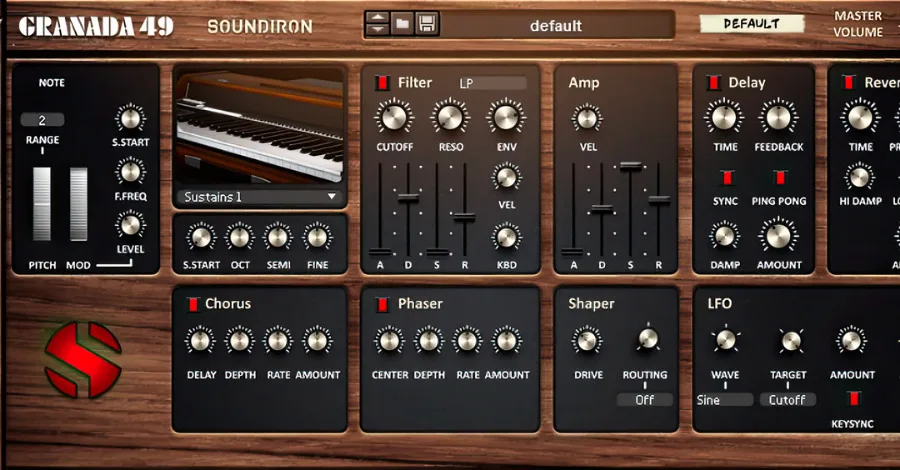Click the Filter CUTOFF knob
This screenshot has height=470, width=900.
(394, 117)
